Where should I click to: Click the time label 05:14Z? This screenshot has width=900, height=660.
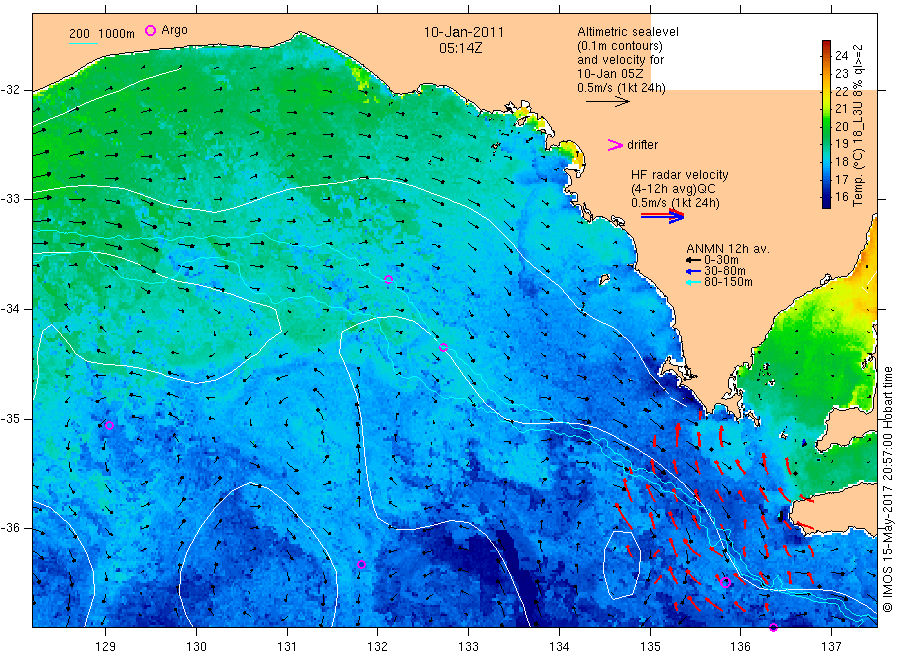click(460, 48)
